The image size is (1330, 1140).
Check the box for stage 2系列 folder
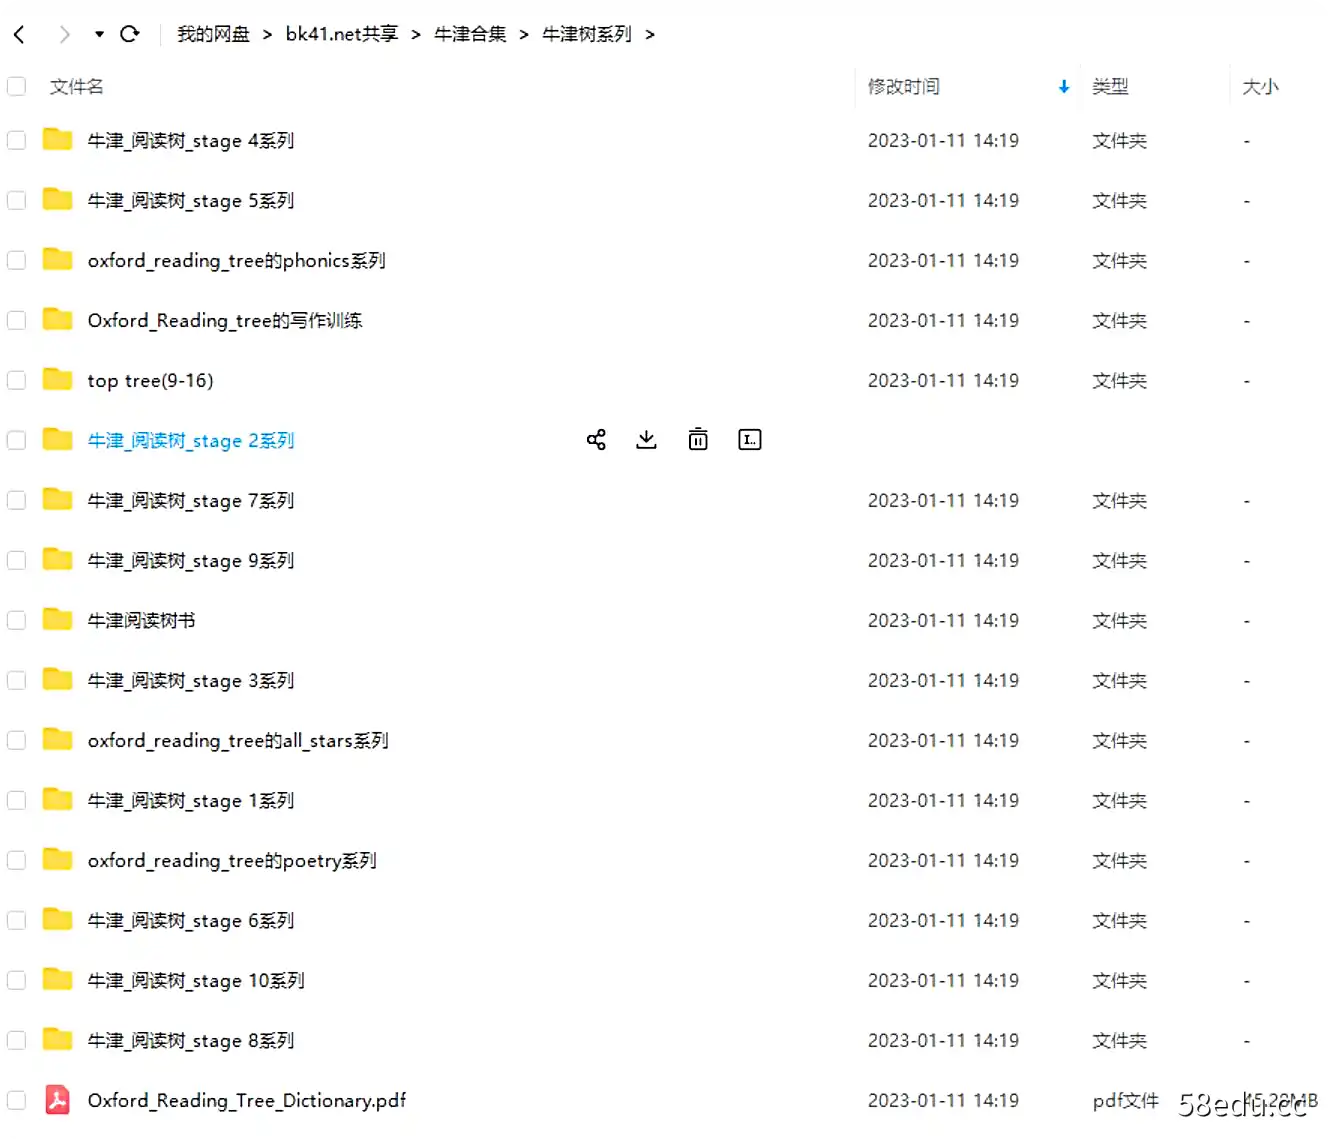point(17,440)
